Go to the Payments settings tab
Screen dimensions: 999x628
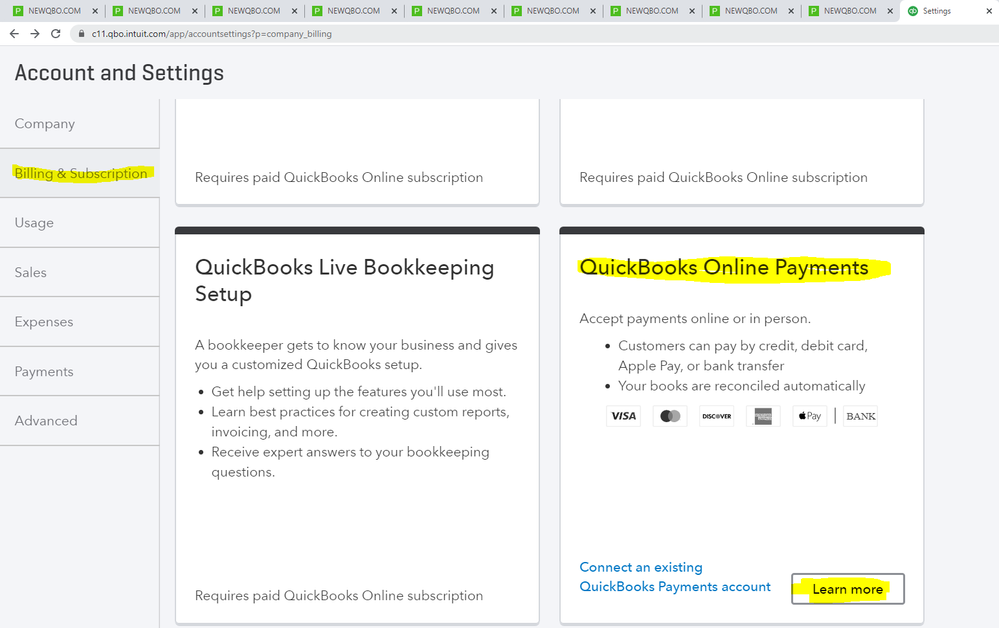[80, 371]
